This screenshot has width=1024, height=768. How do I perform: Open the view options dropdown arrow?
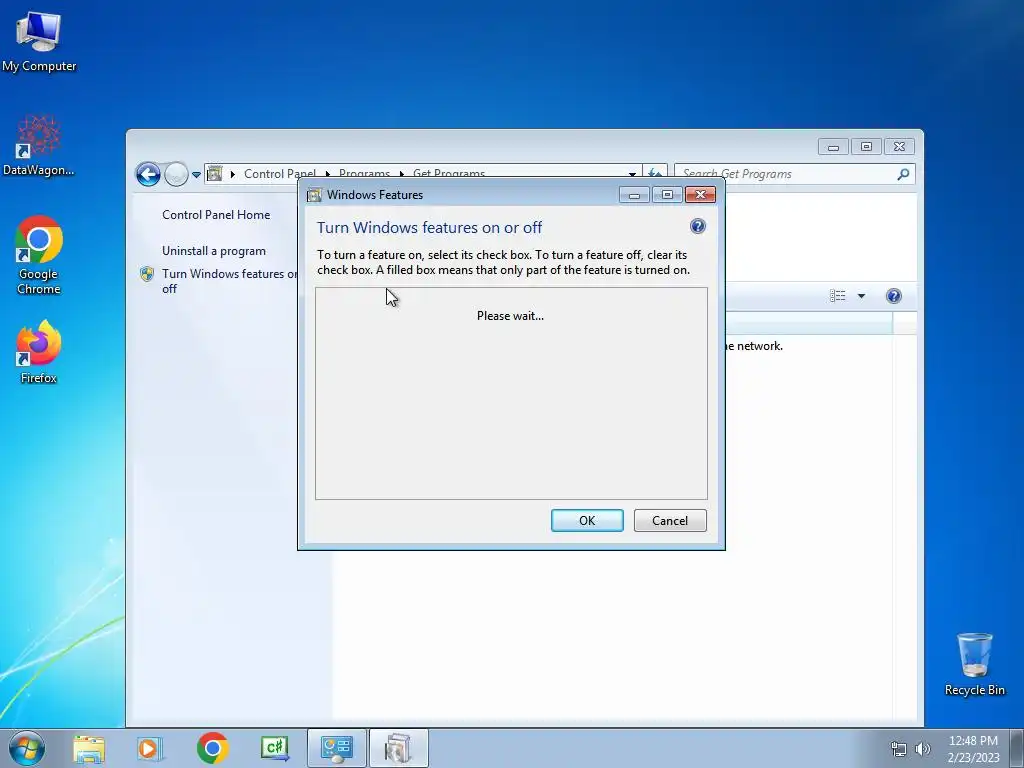[861, 296]
